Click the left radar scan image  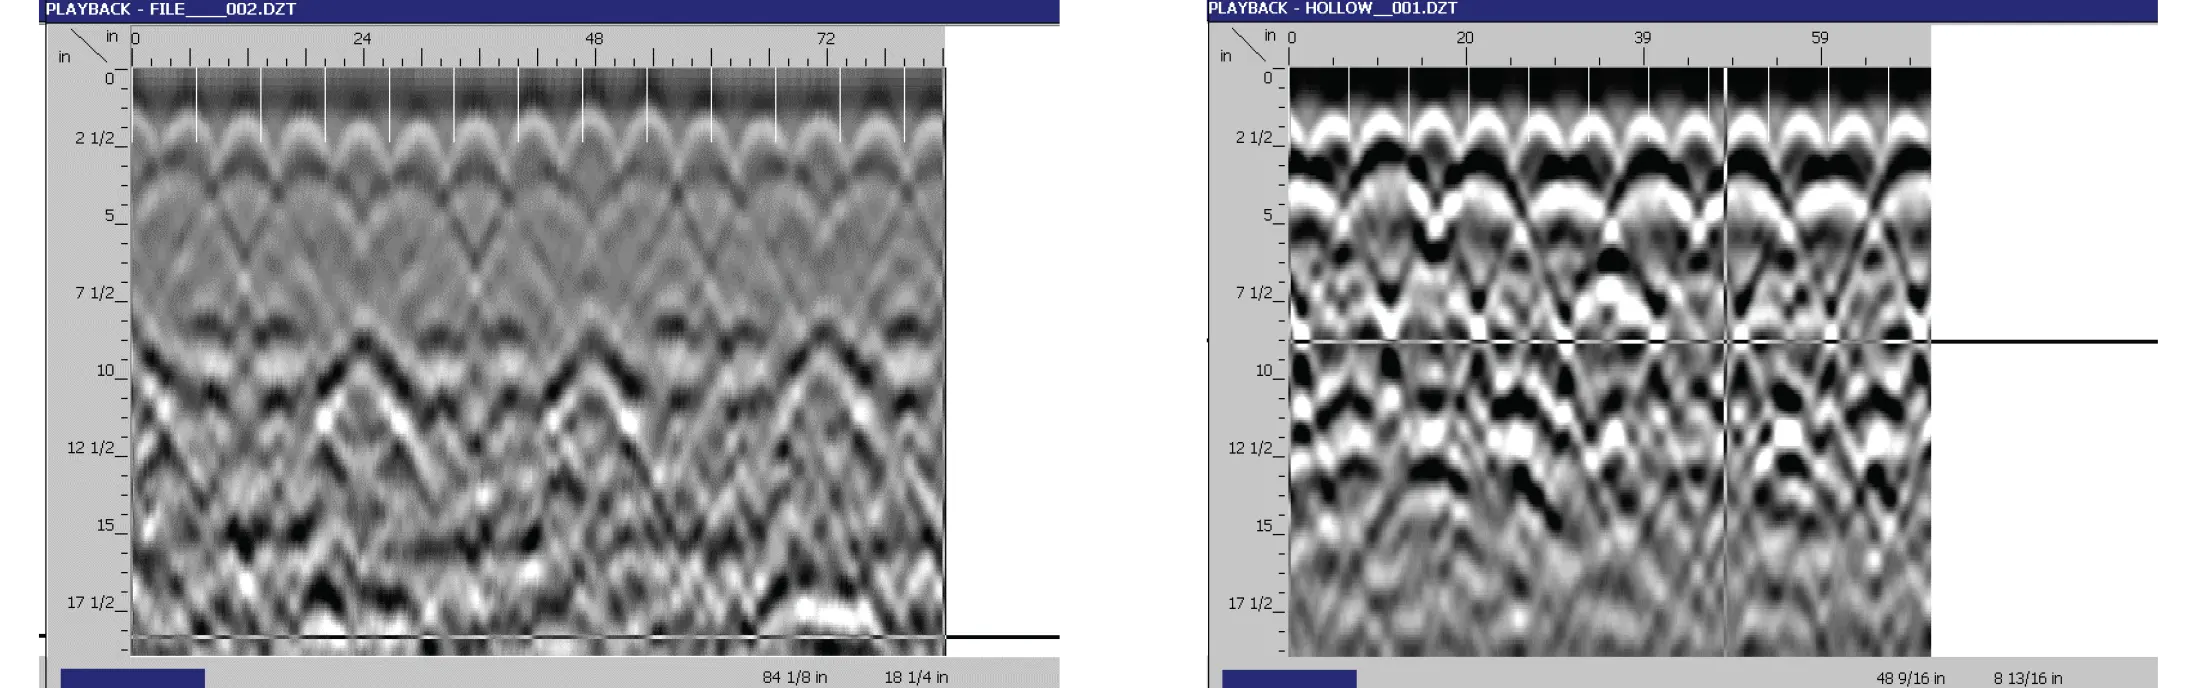[x=538, y=361]
